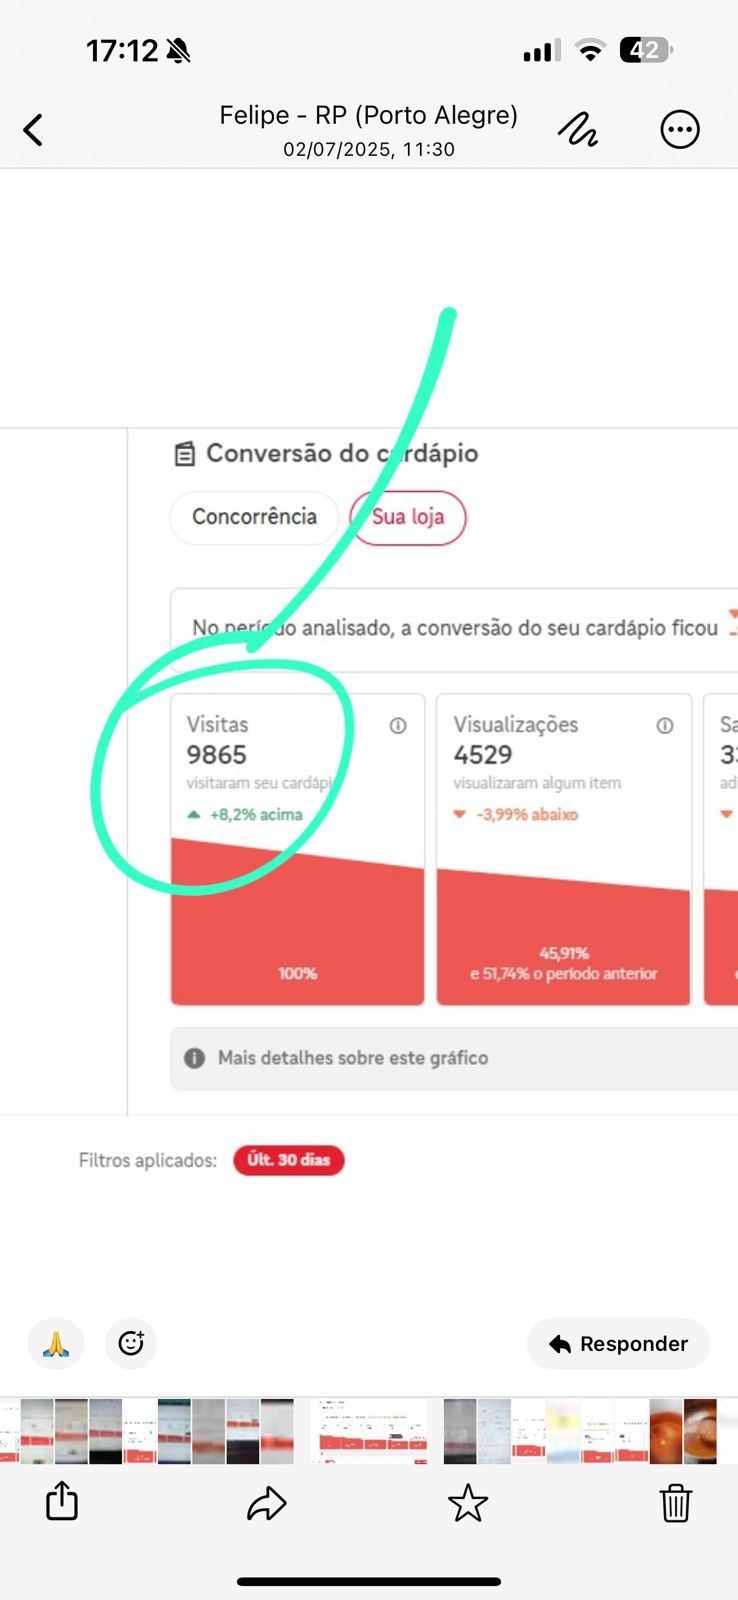Open the add emoji reaction picker
Image resolution: width=738 pixels, height=1600 pixels.
(131, 1343)
